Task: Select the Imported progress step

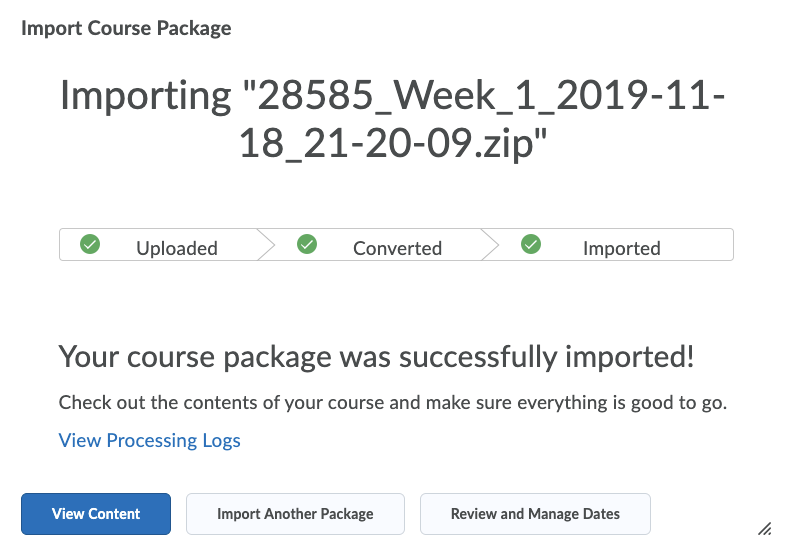Action: pyautogui.click(x=612, y=245)
